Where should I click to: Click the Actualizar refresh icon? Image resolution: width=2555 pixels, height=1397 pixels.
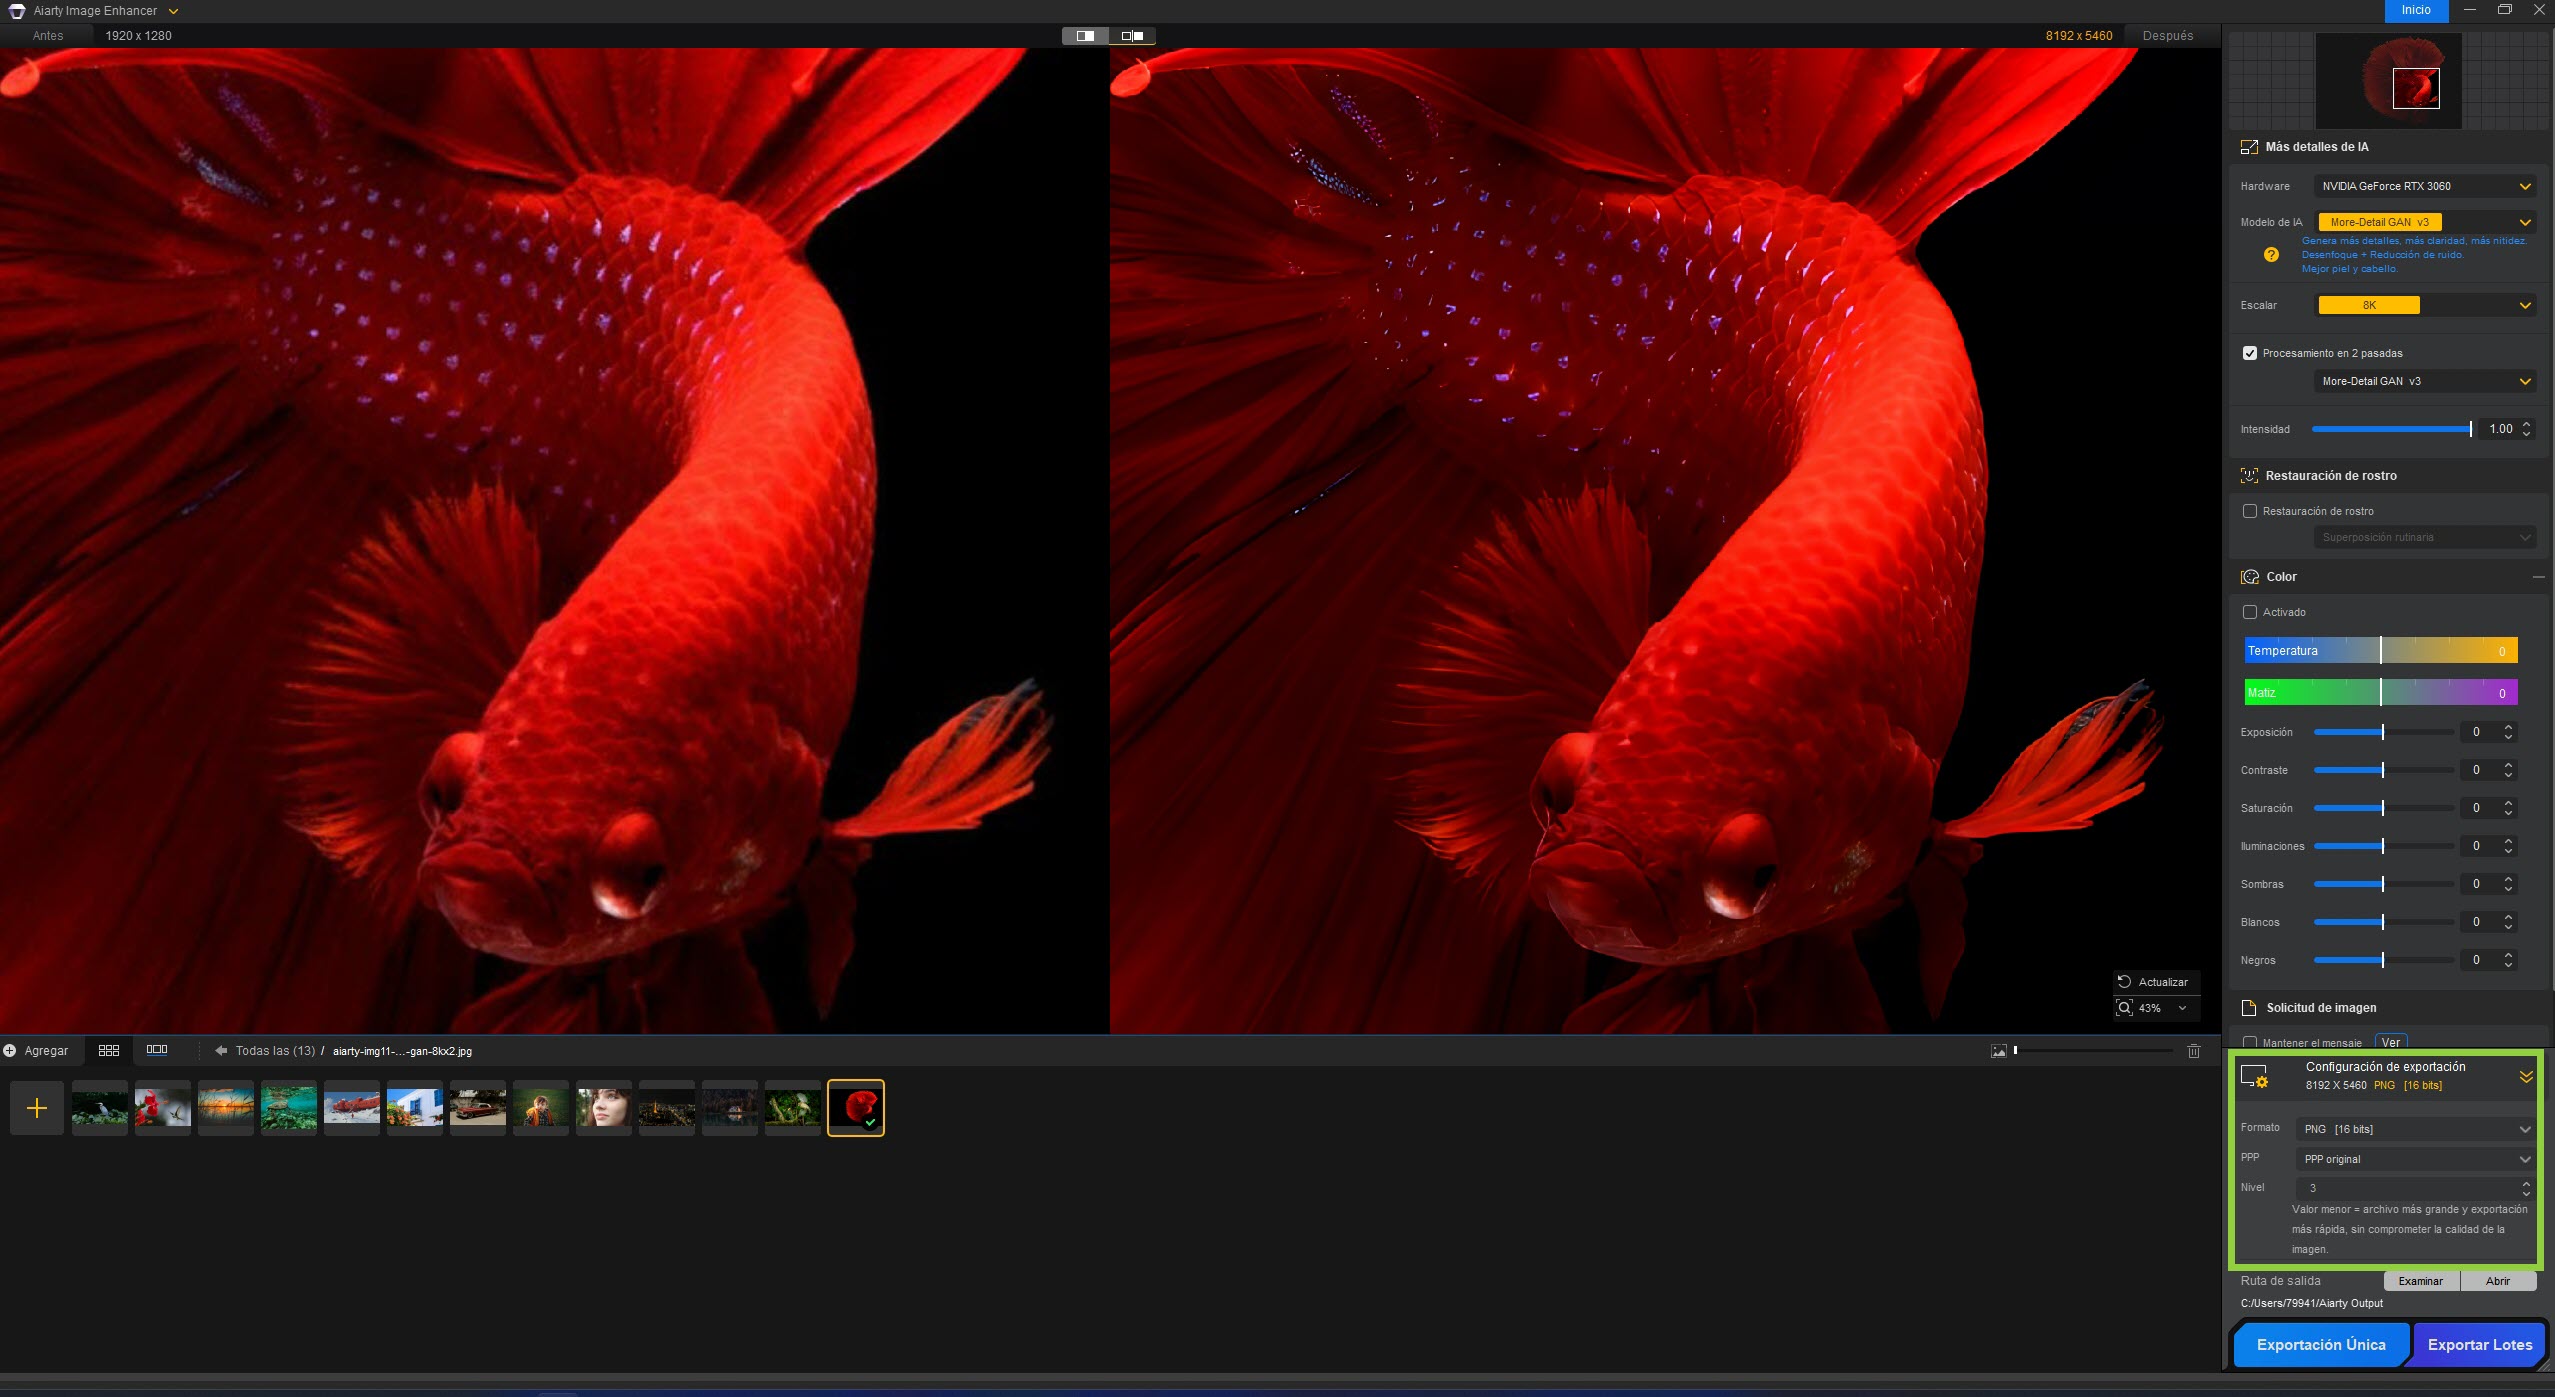(x=2125, y=982)
